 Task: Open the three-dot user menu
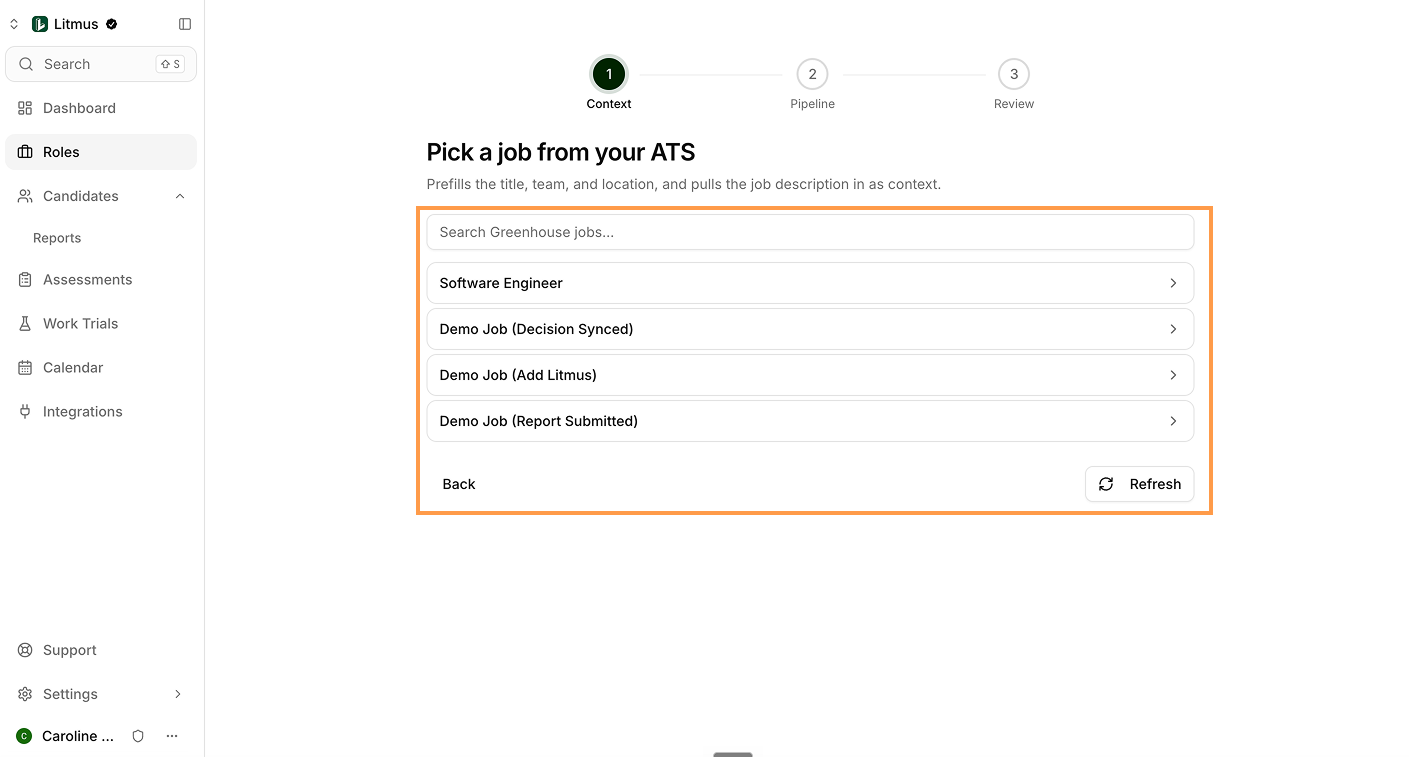pos(172,736)
